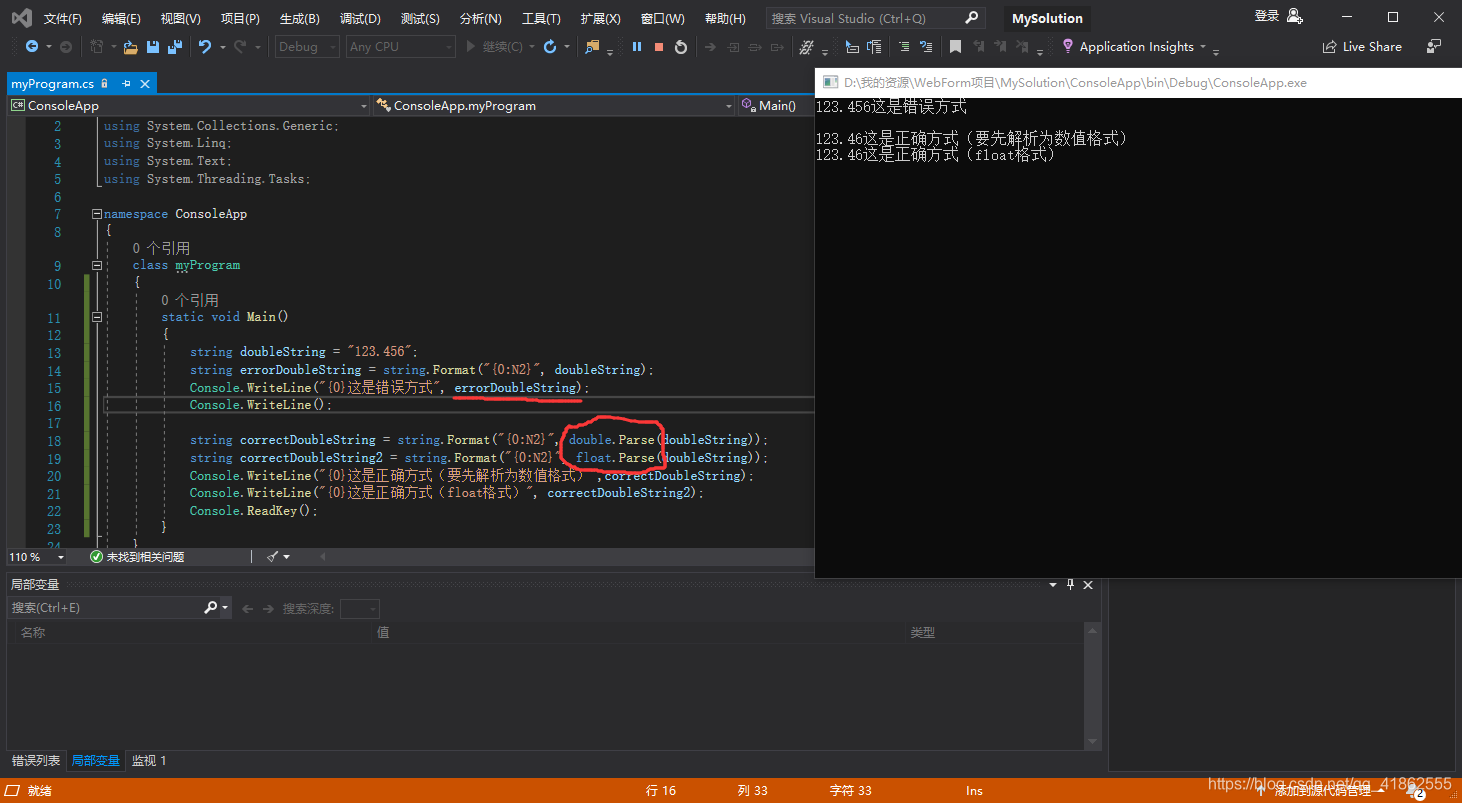This screenshot has height=803, width=1462.
Task: Open the Any CPU platform dropdown
Action: coord(400,46)
